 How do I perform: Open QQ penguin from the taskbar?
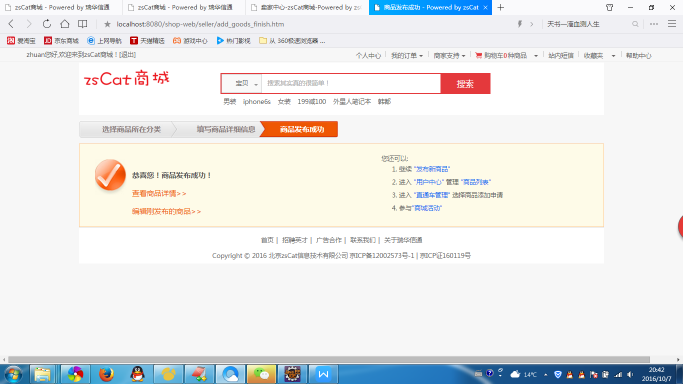pyautogui.click(x=137, y=374)
